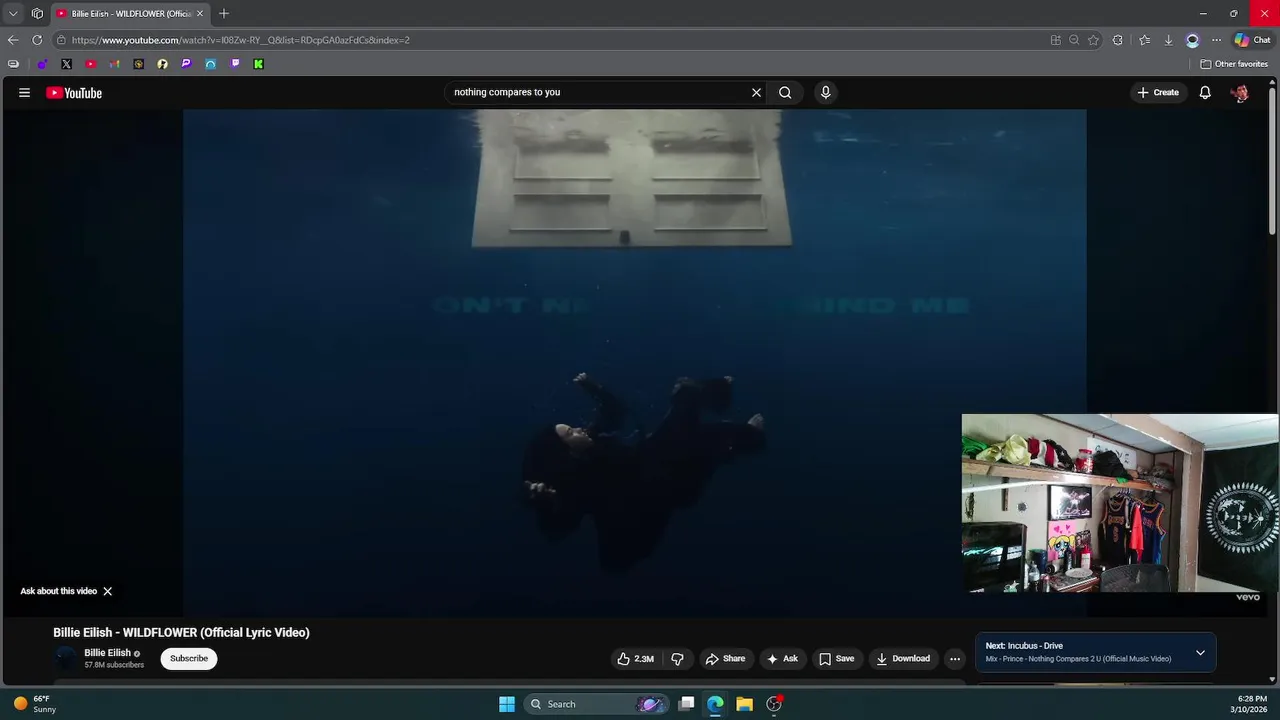Open browser settings and more menu

coord(1216,40)
